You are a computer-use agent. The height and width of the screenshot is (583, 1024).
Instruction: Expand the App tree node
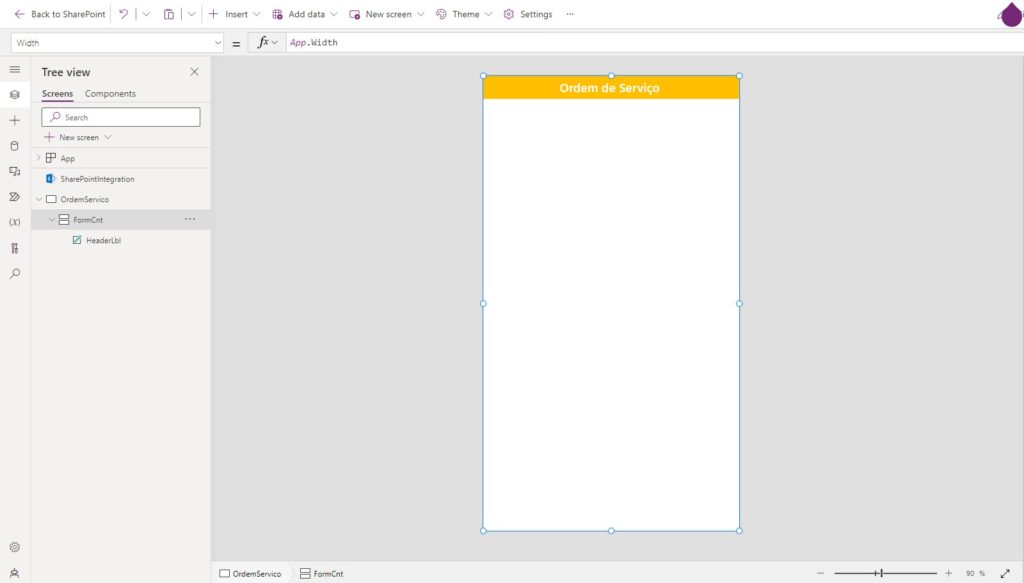pos(39,158)
